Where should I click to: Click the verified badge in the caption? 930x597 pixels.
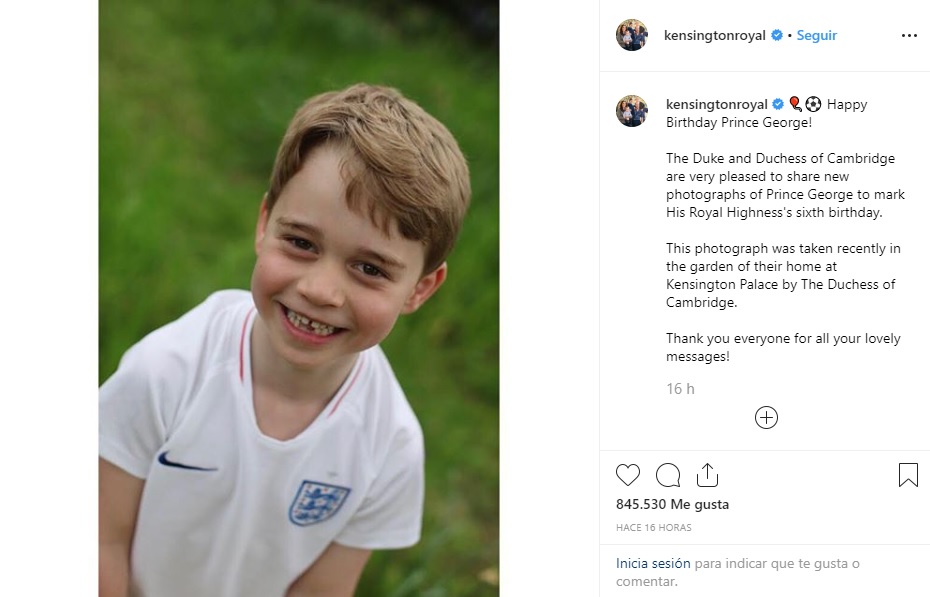(777, 104)
